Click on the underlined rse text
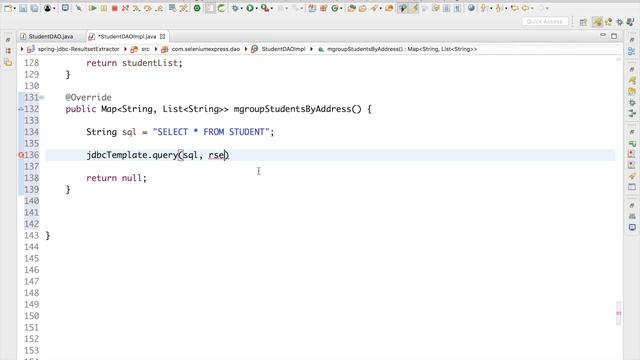640x360 pixels. (216, 156)
